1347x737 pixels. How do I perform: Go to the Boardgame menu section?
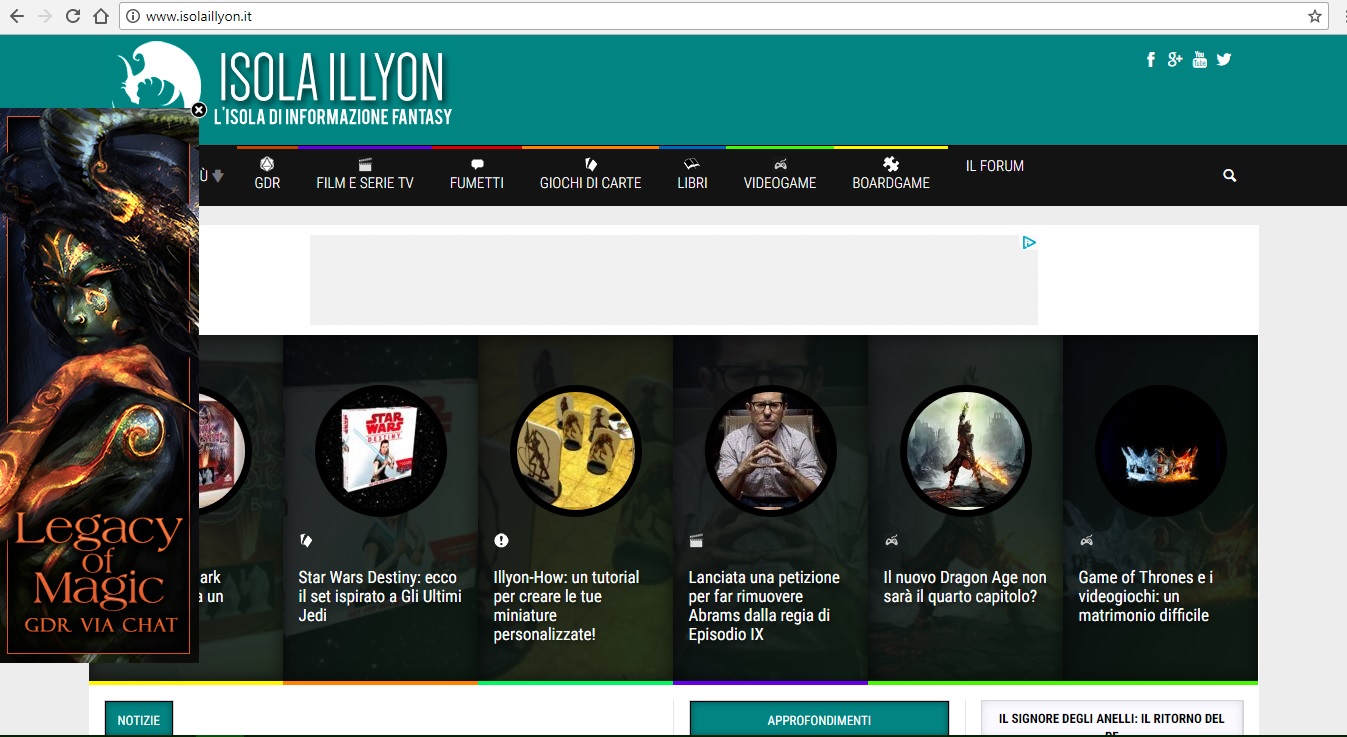pos(891,174)
